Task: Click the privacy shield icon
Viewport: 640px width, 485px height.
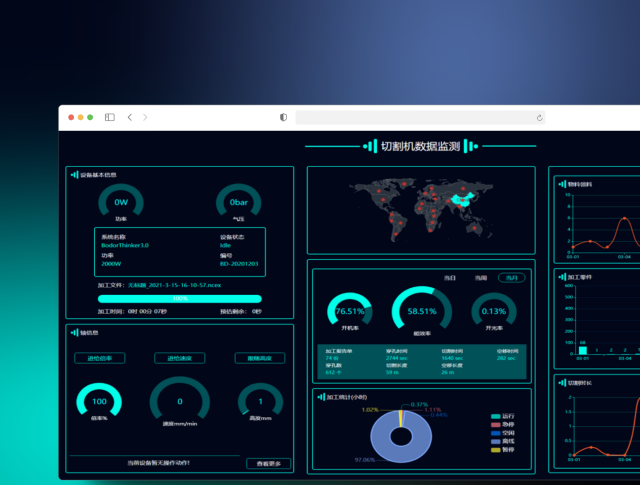Action: tap(283, 118)
